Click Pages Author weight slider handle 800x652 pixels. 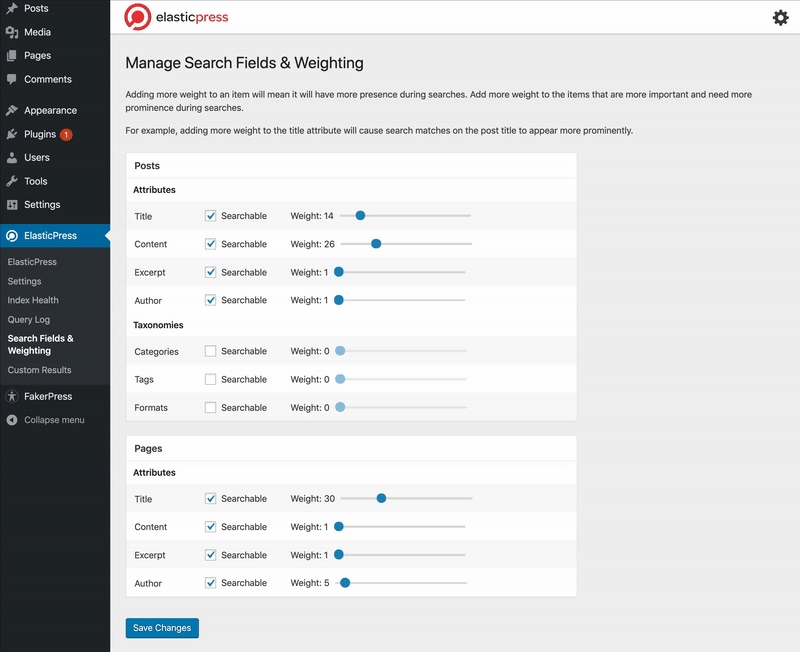pyautogui.click(x=345, y=583)
